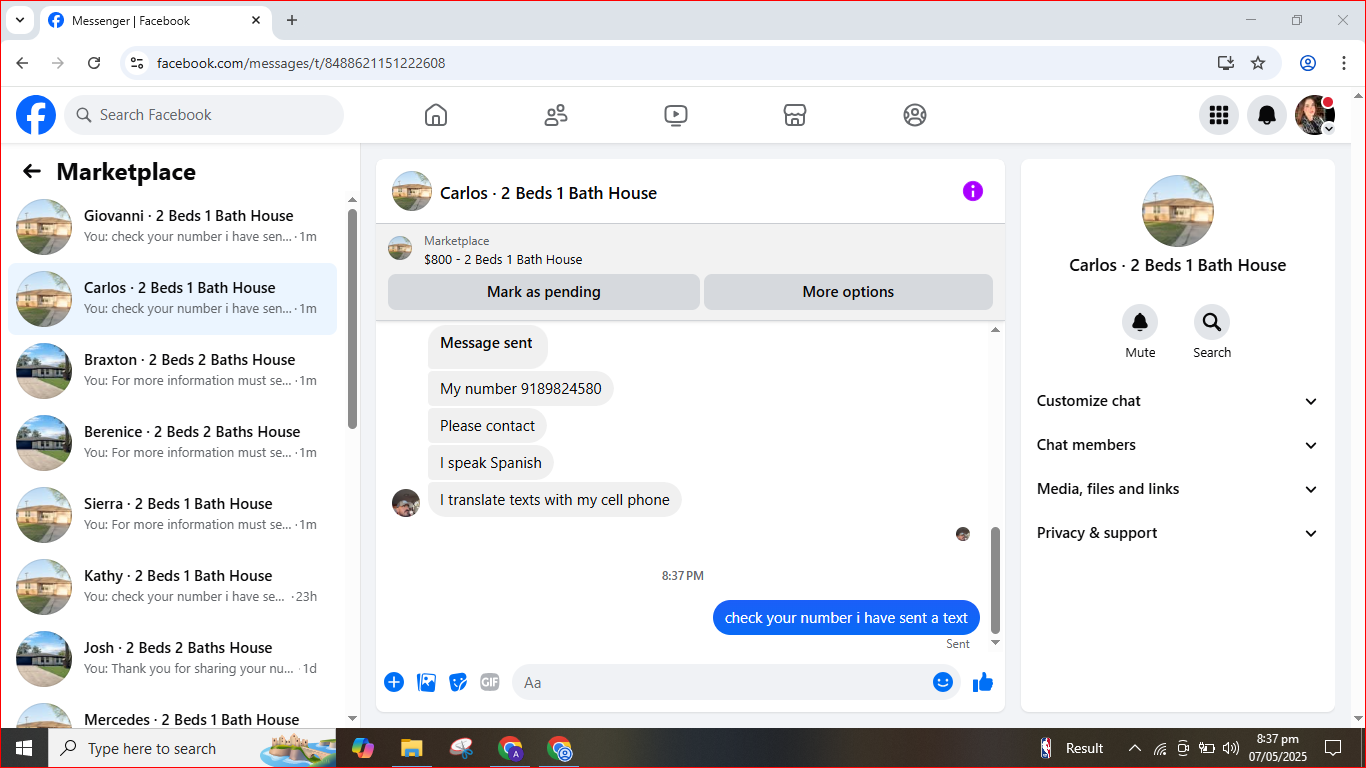This screenshot has height=768, width=1366.
Task: Click 'check your number' sent message bubble
Action: [846, 618]
